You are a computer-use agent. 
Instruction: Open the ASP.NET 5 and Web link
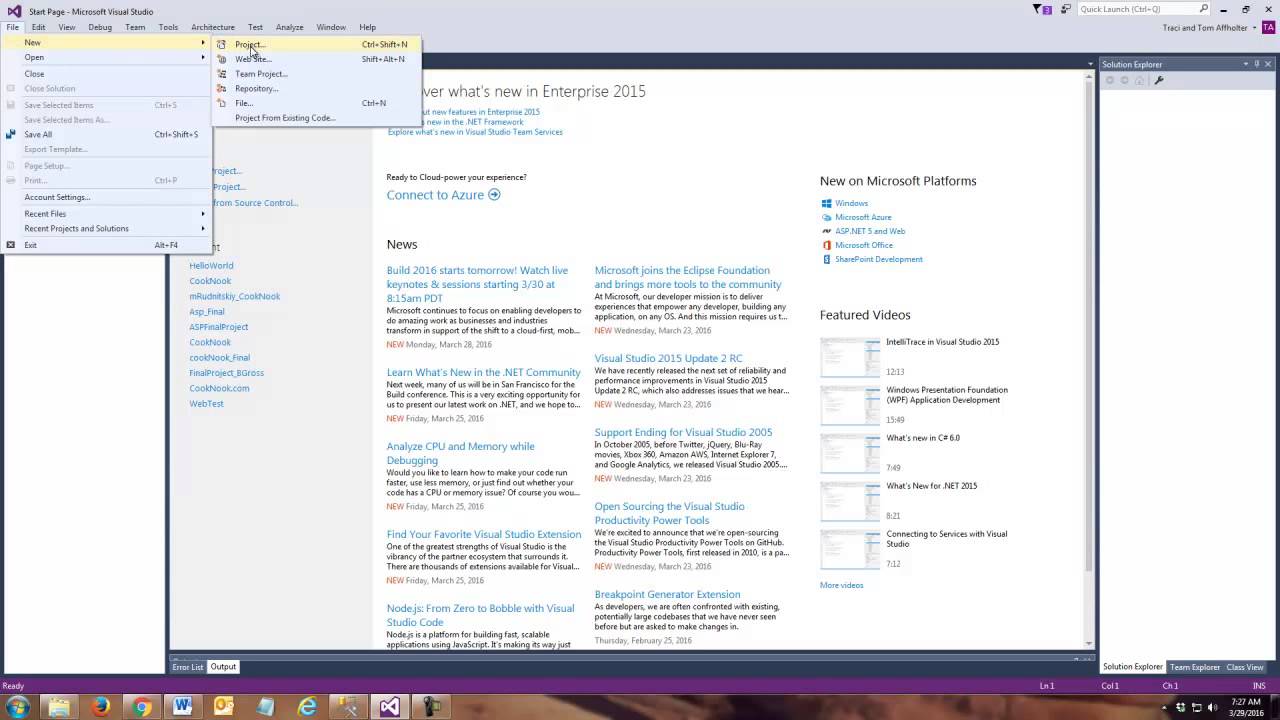click(x=870, y=231)
